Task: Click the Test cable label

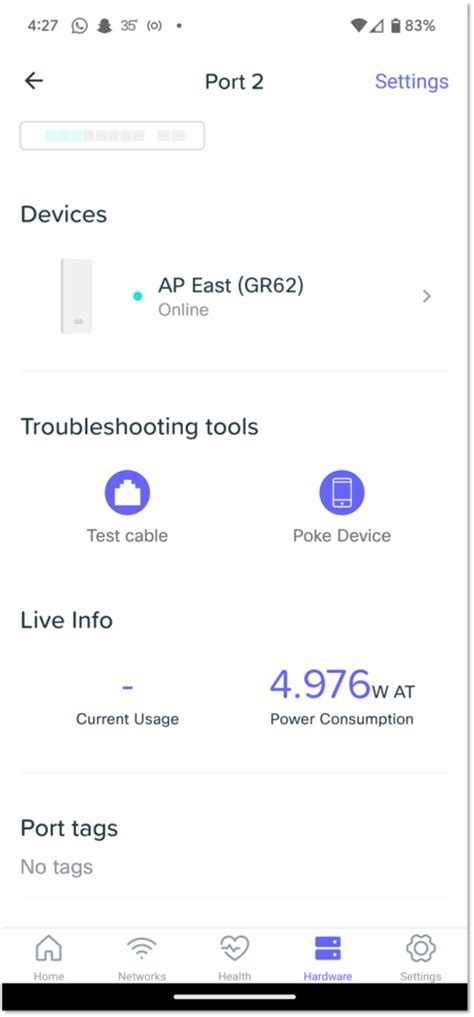Action: click(127, 536)
